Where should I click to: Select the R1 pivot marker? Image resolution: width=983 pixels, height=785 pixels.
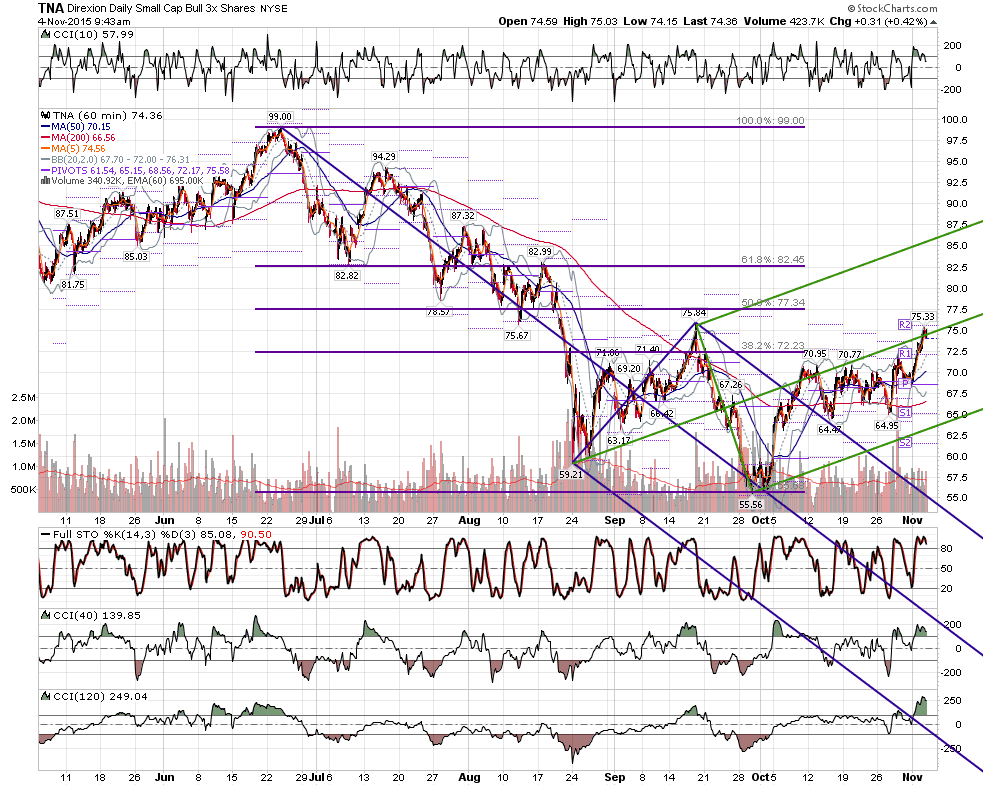click(904, 354)
